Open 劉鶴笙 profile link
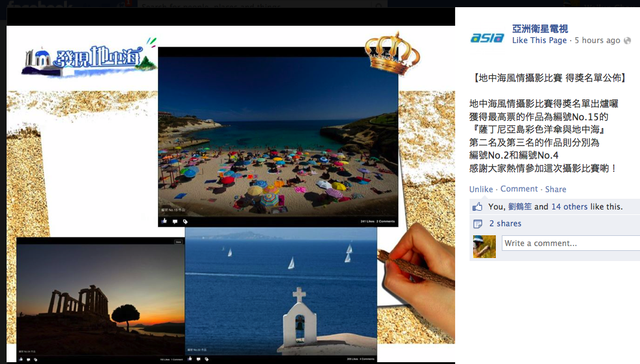Viewport: 640px width, 364px height. (x=520, y=206)
